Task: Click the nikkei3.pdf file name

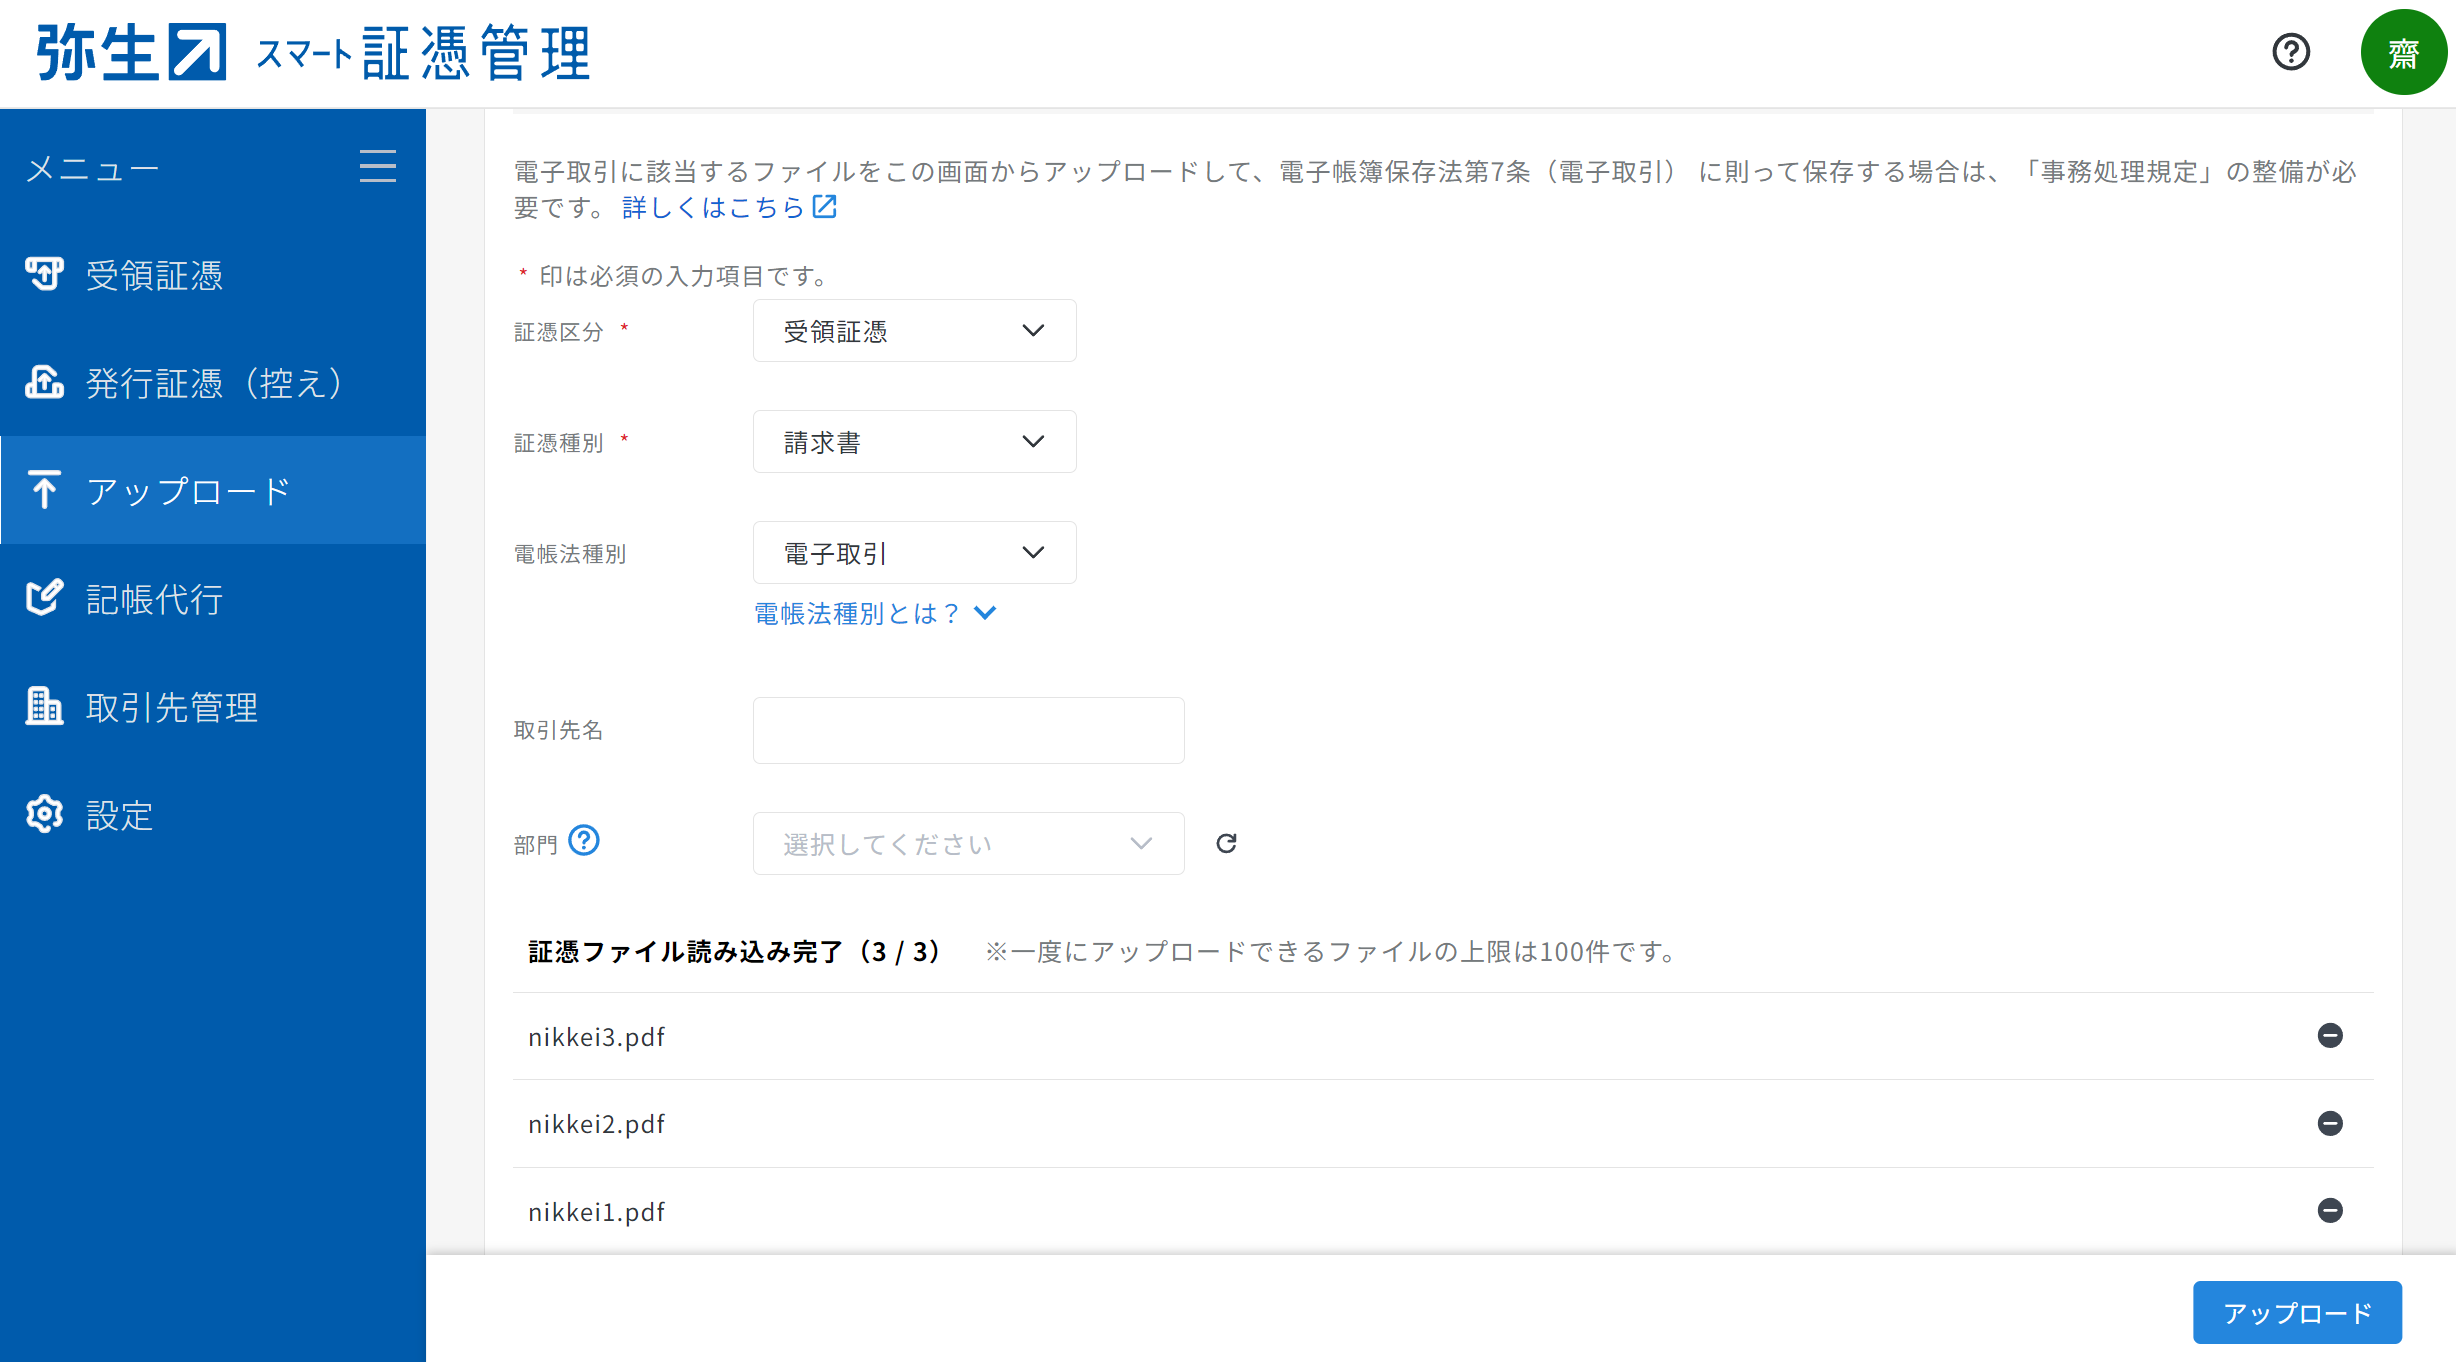Action: tap(596, 1037)
